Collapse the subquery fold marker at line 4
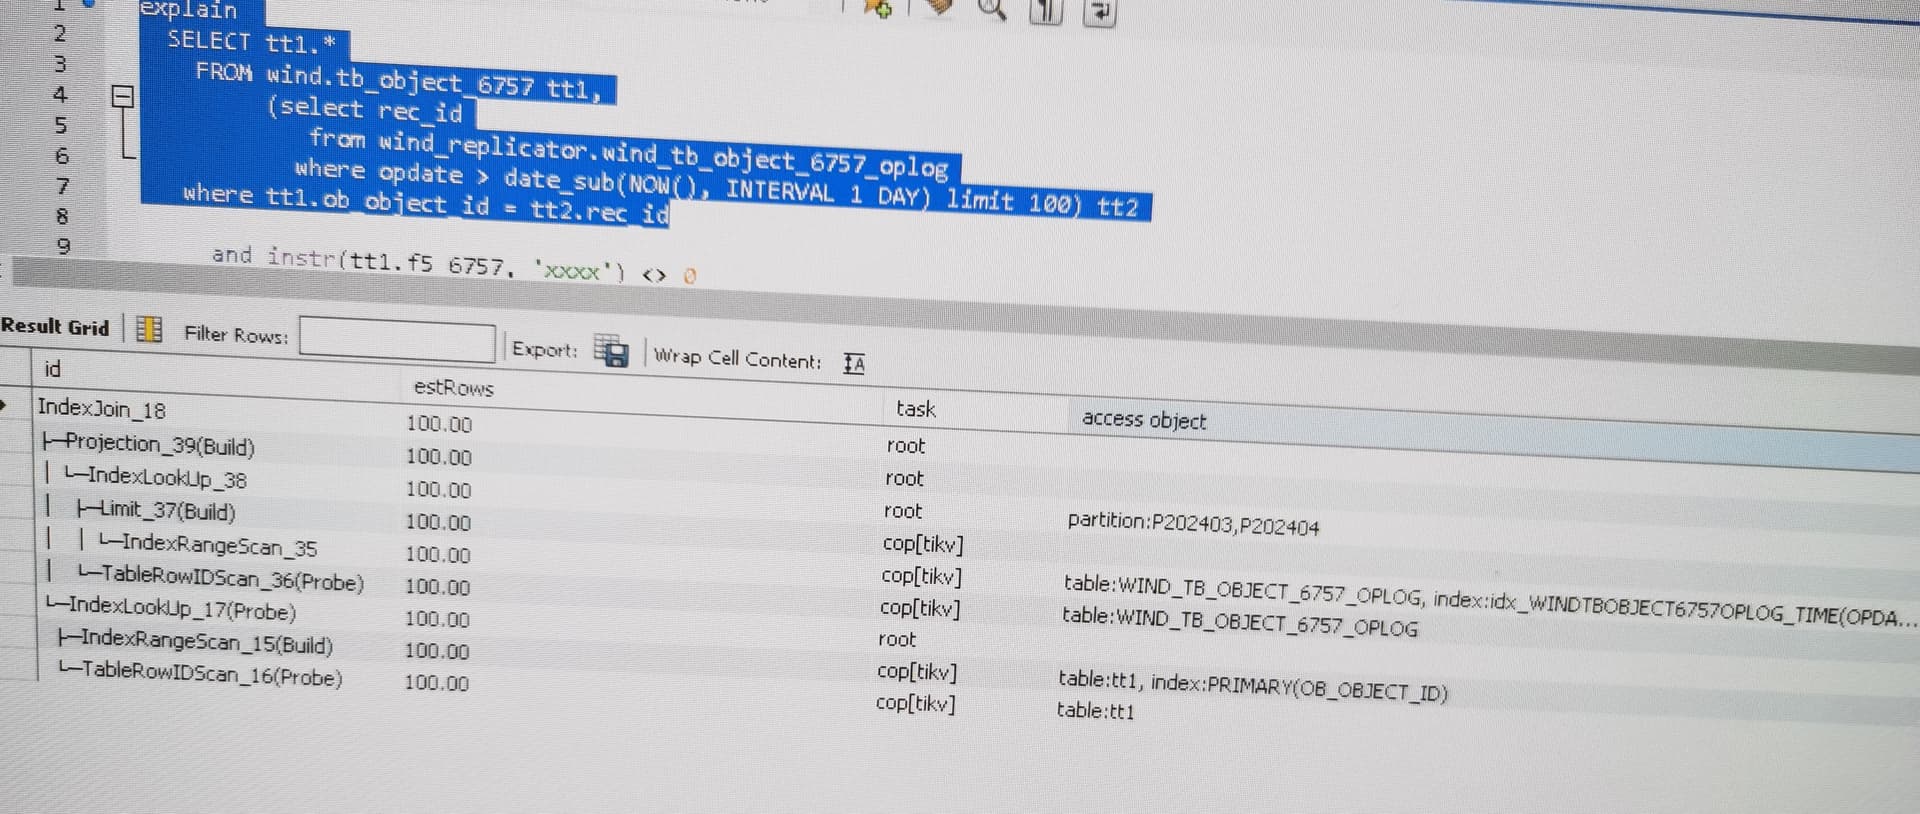The width and height of the screenshot is (1920, 814). [x=122, y=97]
